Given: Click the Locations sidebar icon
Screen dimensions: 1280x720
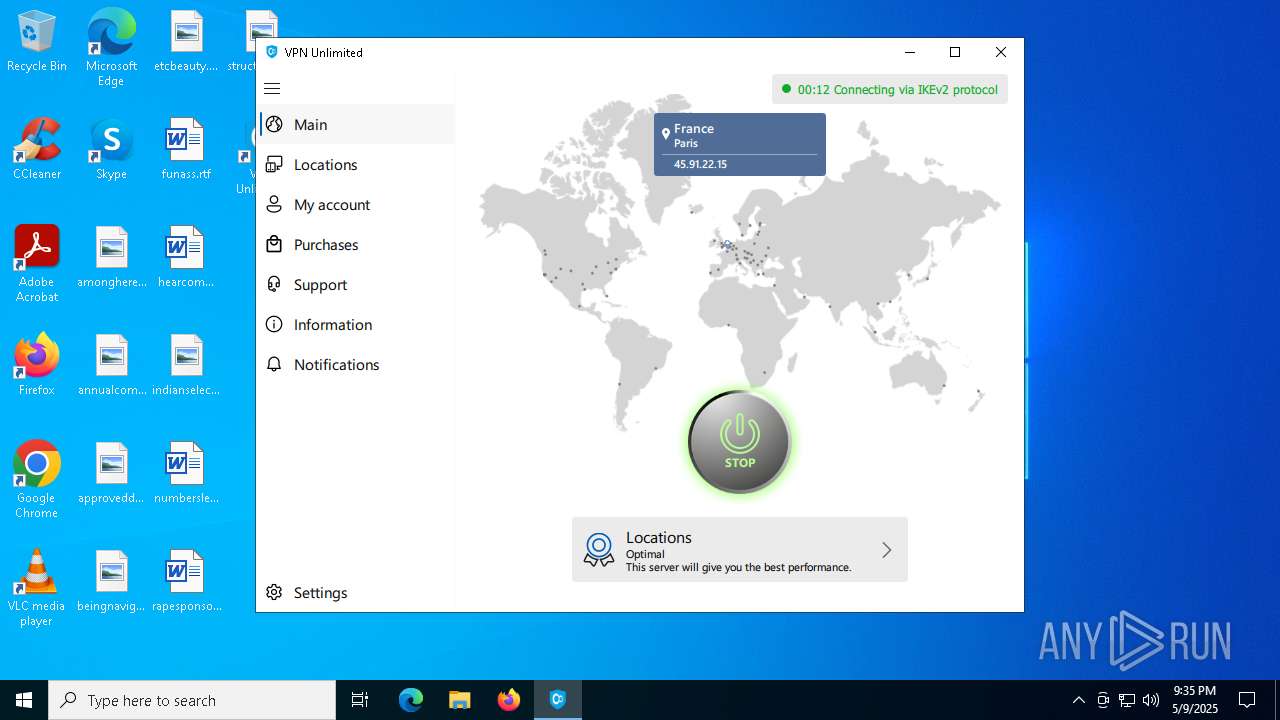Looking at the screenshot, I should tap(274, 164).
